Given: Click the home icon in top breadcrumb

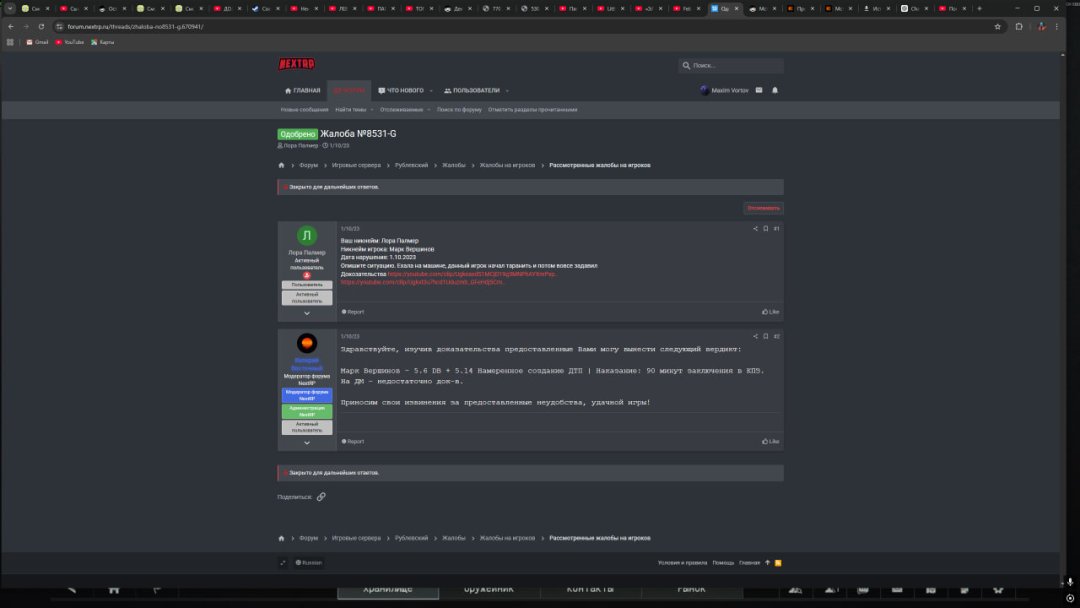Looking at the screenshot, I should pos(281,165).
